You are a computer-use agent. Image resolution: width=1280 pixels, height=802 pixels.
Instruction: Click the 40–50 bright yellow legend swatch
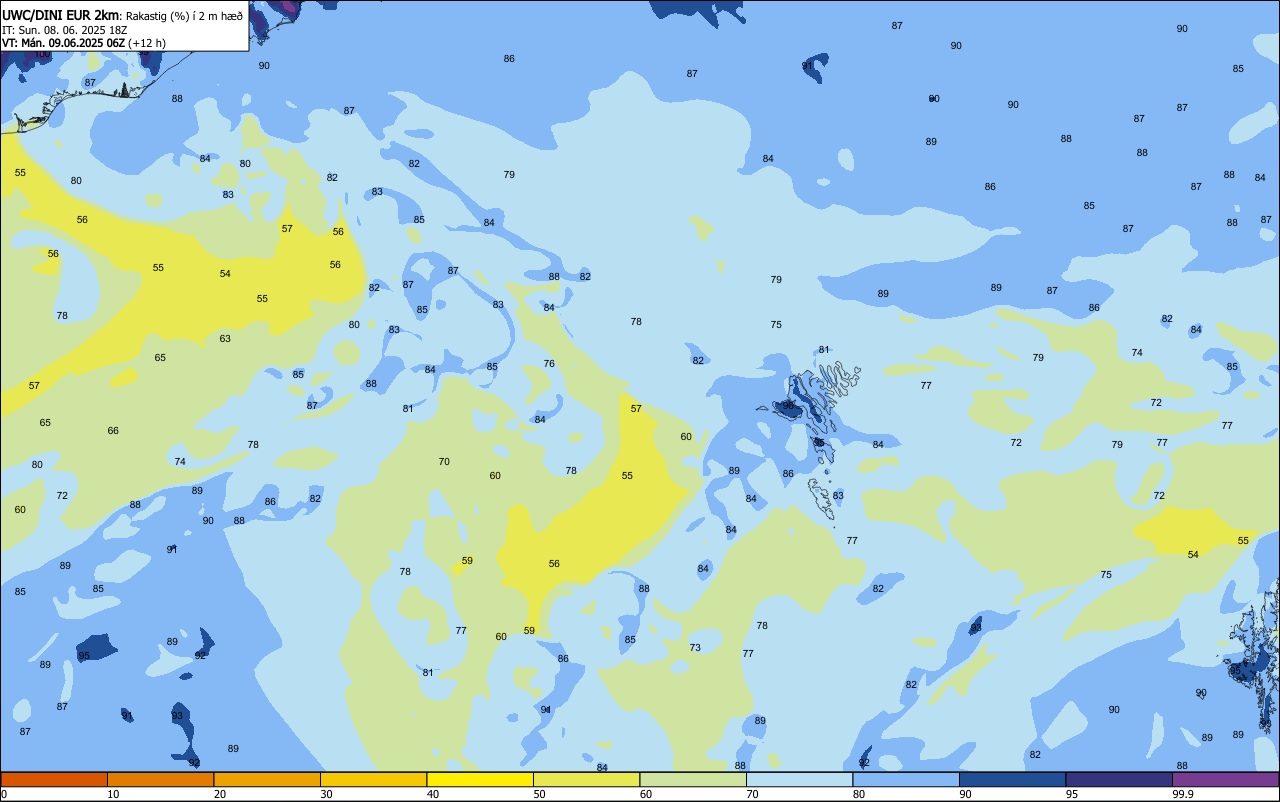tap(480, 779)
